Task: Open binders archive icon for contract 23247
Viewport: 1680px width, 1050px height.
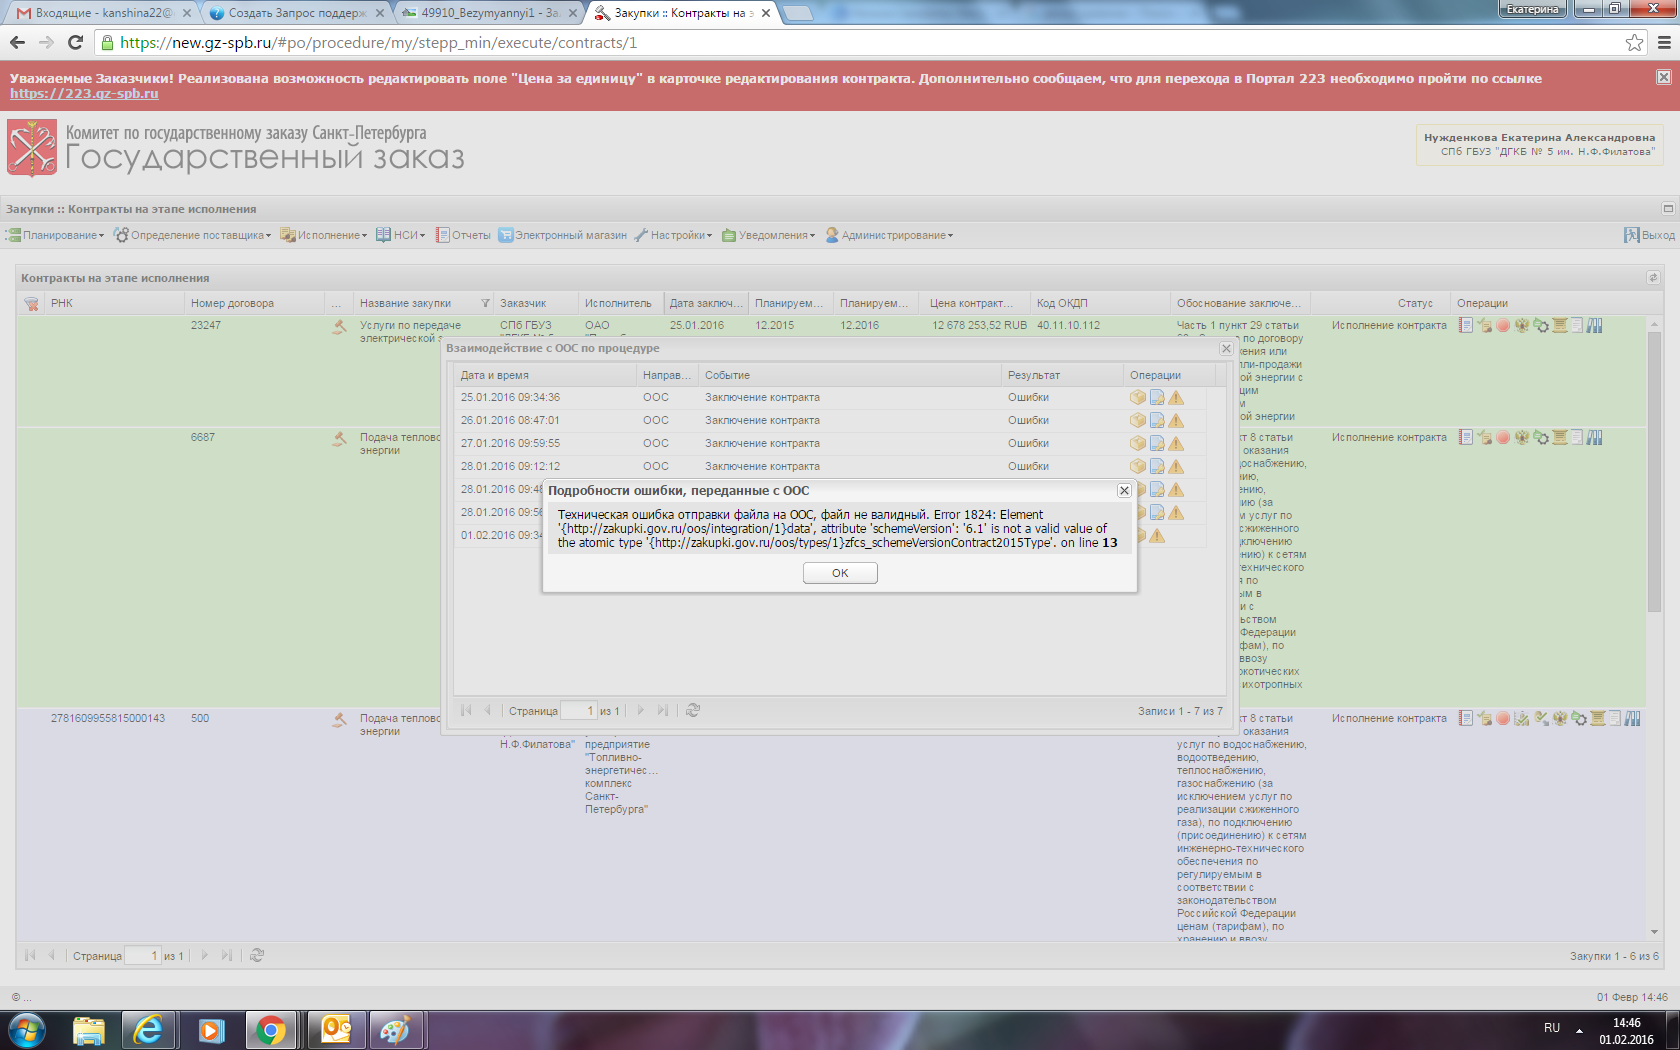Action: 1595,325
